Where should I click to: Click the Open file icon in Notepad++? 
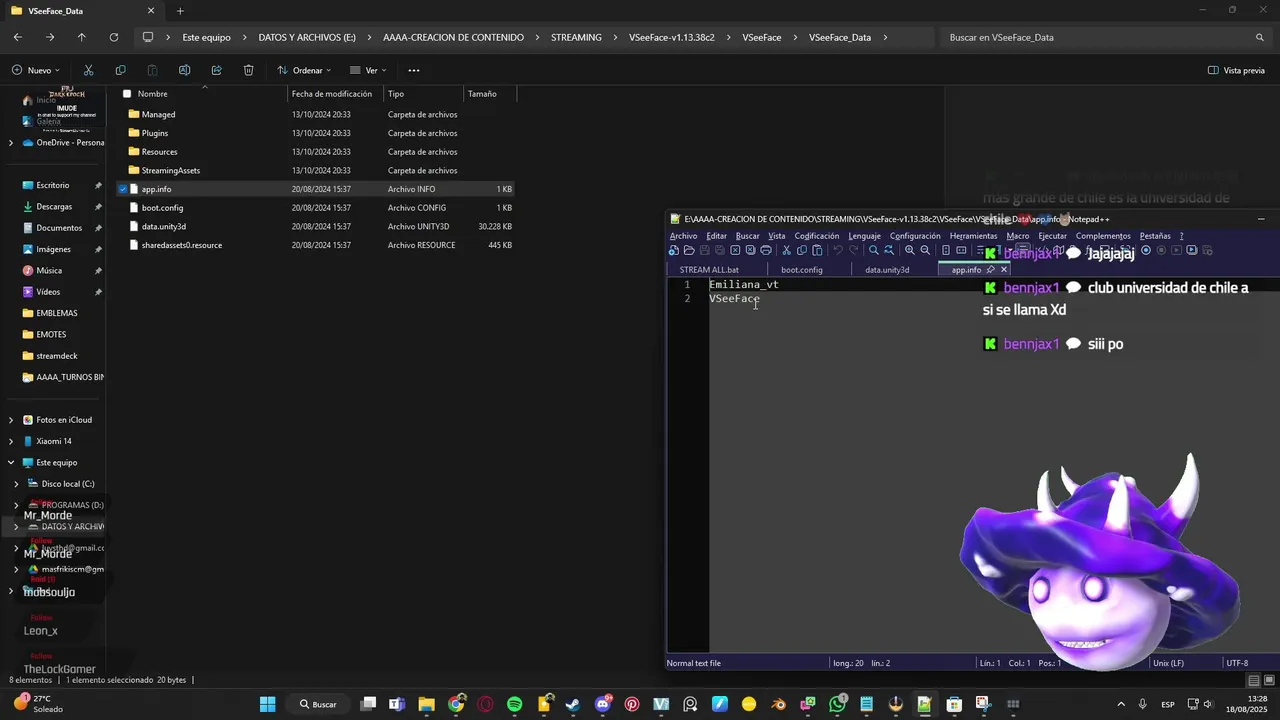coord(689,251)
